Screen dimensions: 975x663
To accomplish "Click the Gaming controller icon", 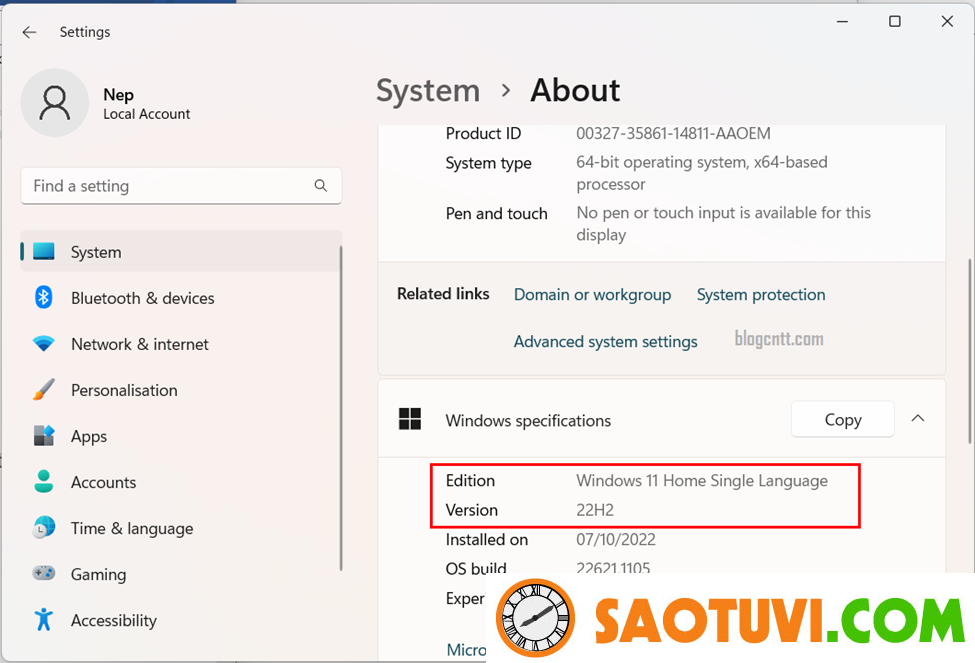I will (44, 573).
